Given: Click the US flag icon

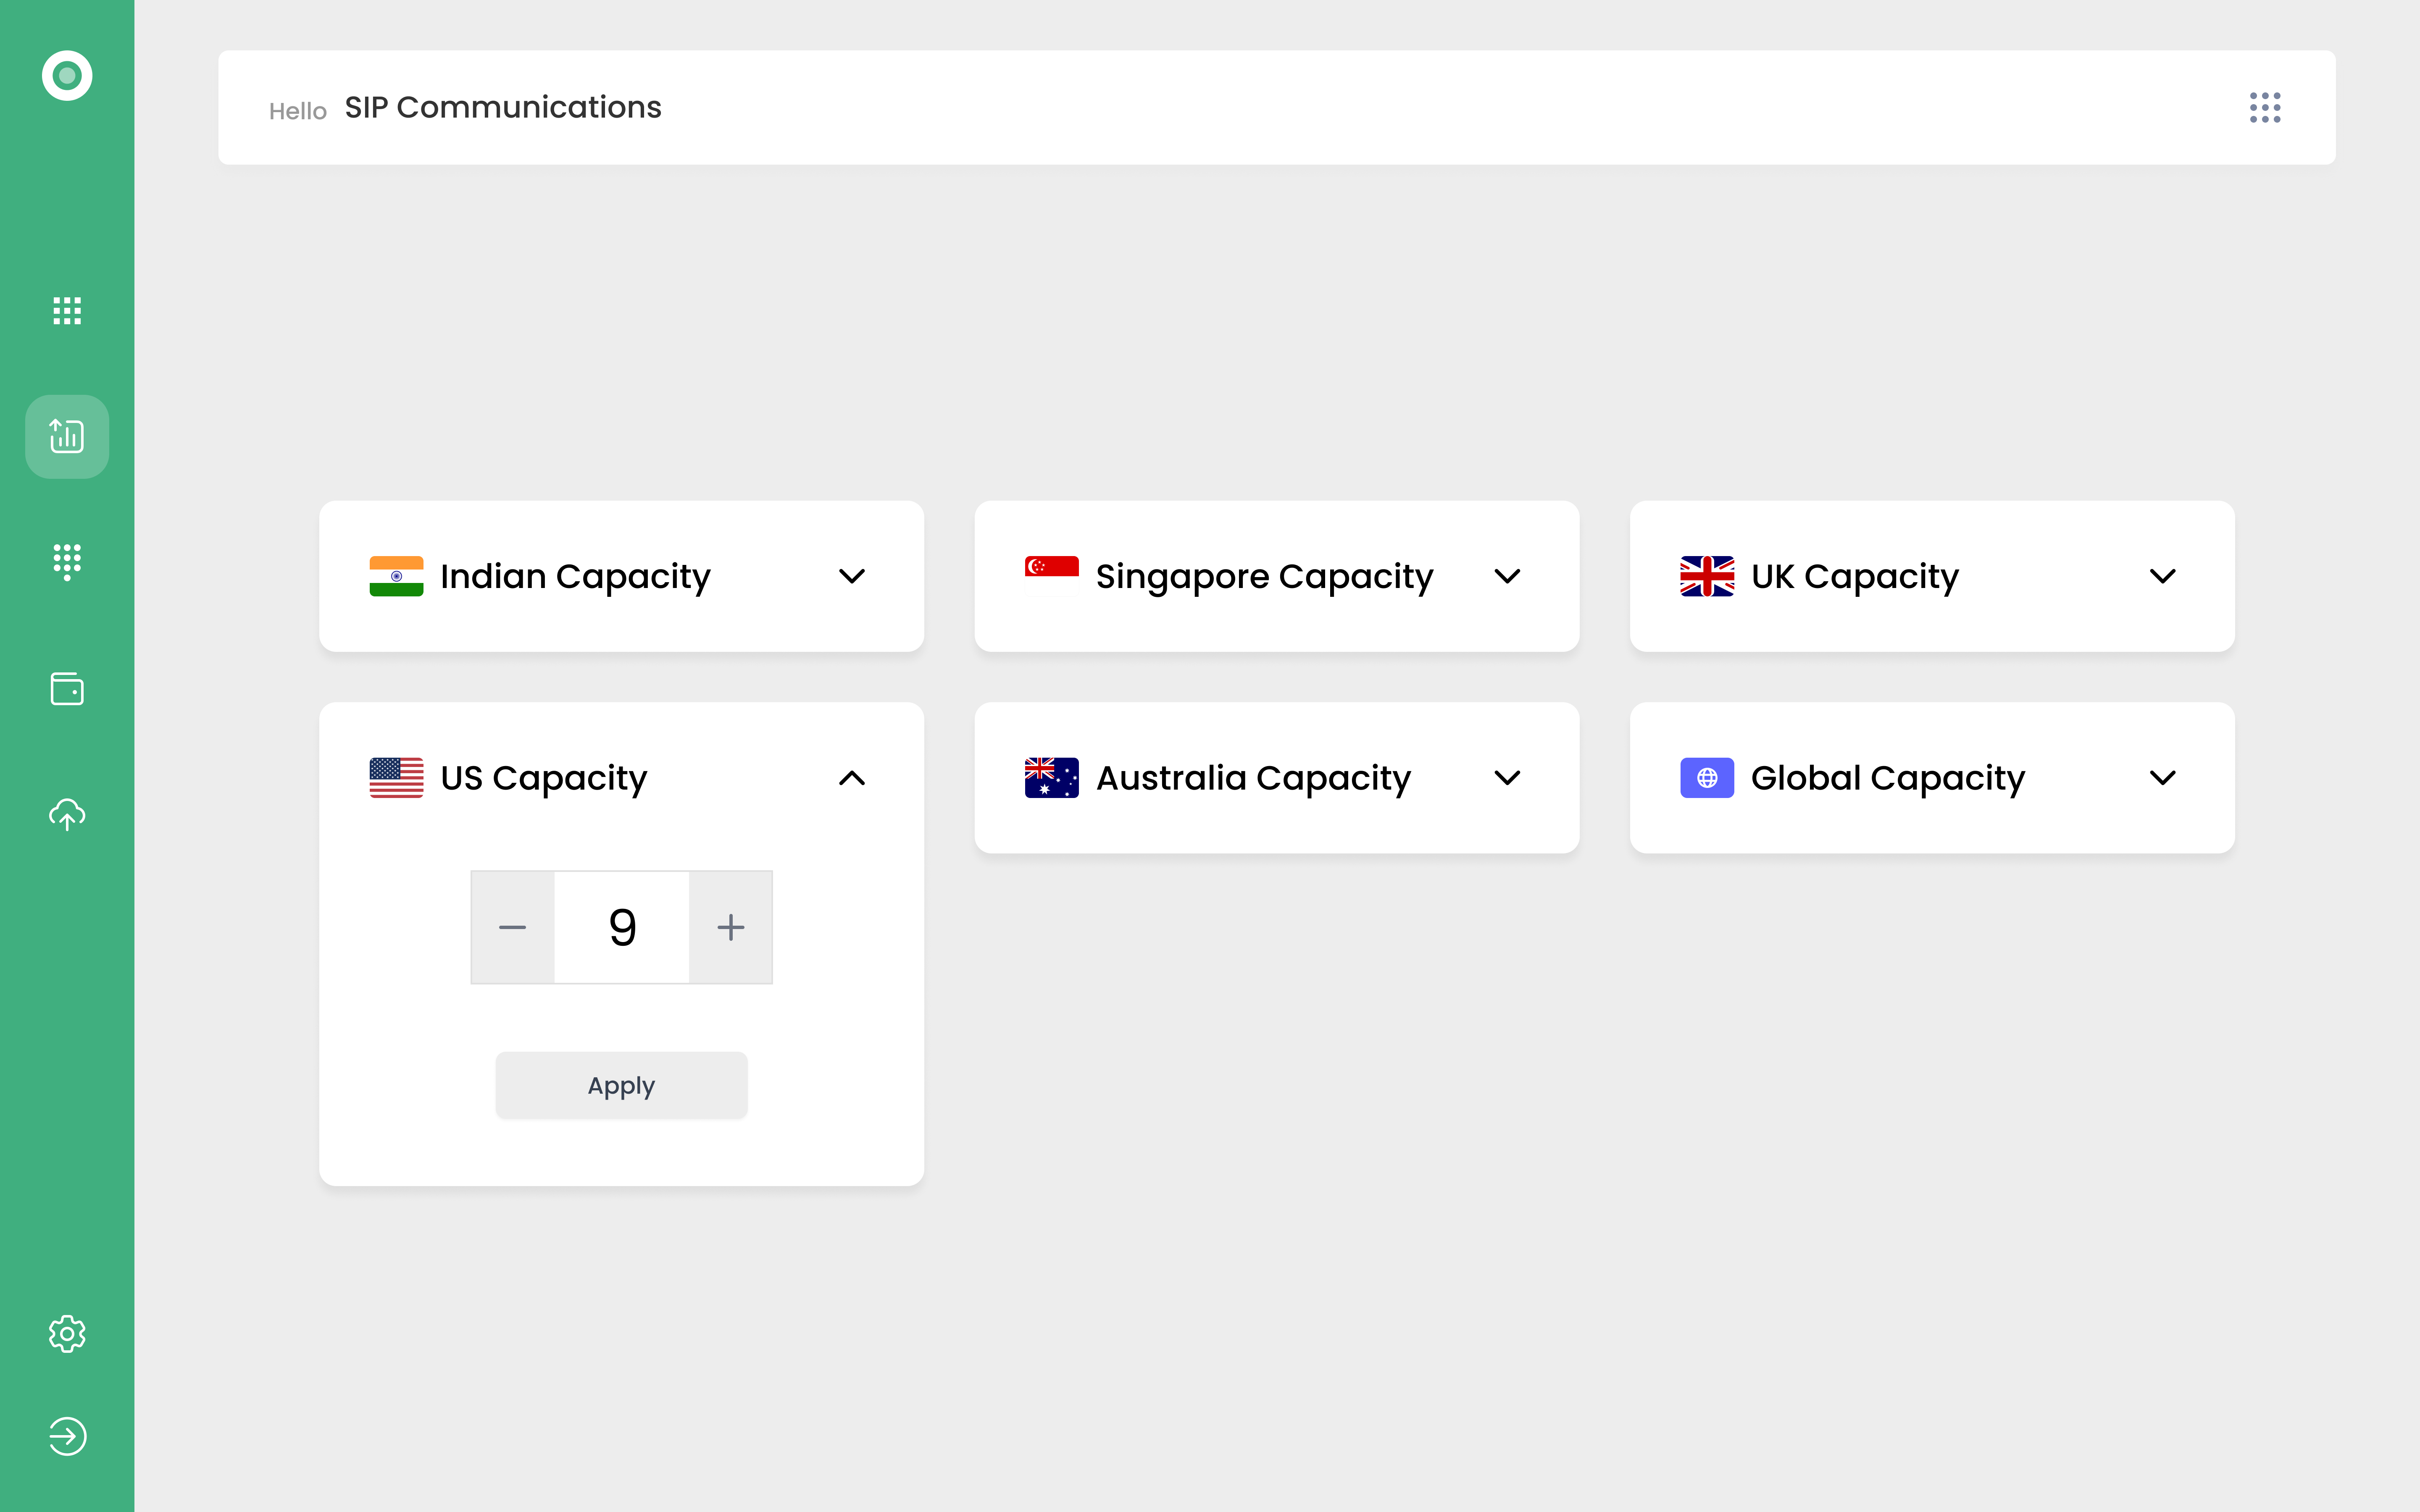Looking at the screenshot, I should point(396,778).
